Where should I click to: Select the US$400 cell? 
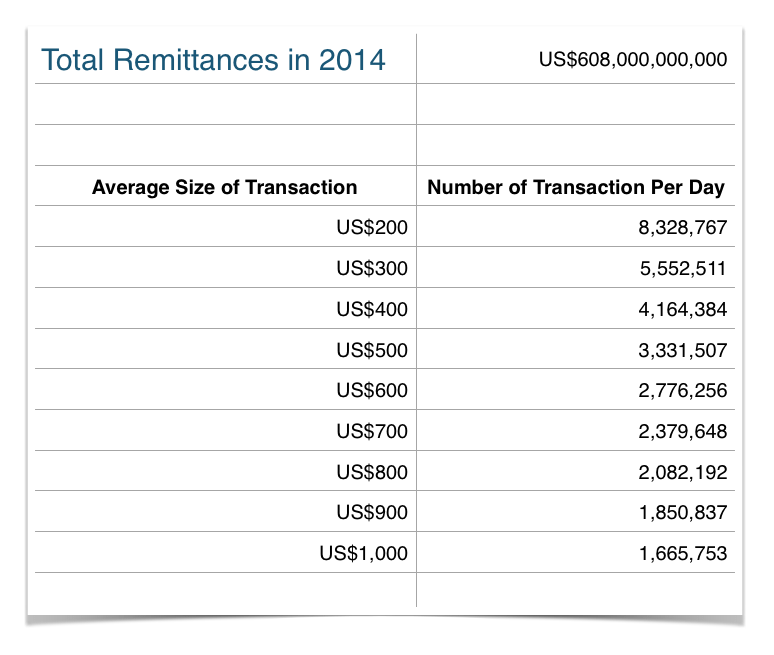[372, 310]
